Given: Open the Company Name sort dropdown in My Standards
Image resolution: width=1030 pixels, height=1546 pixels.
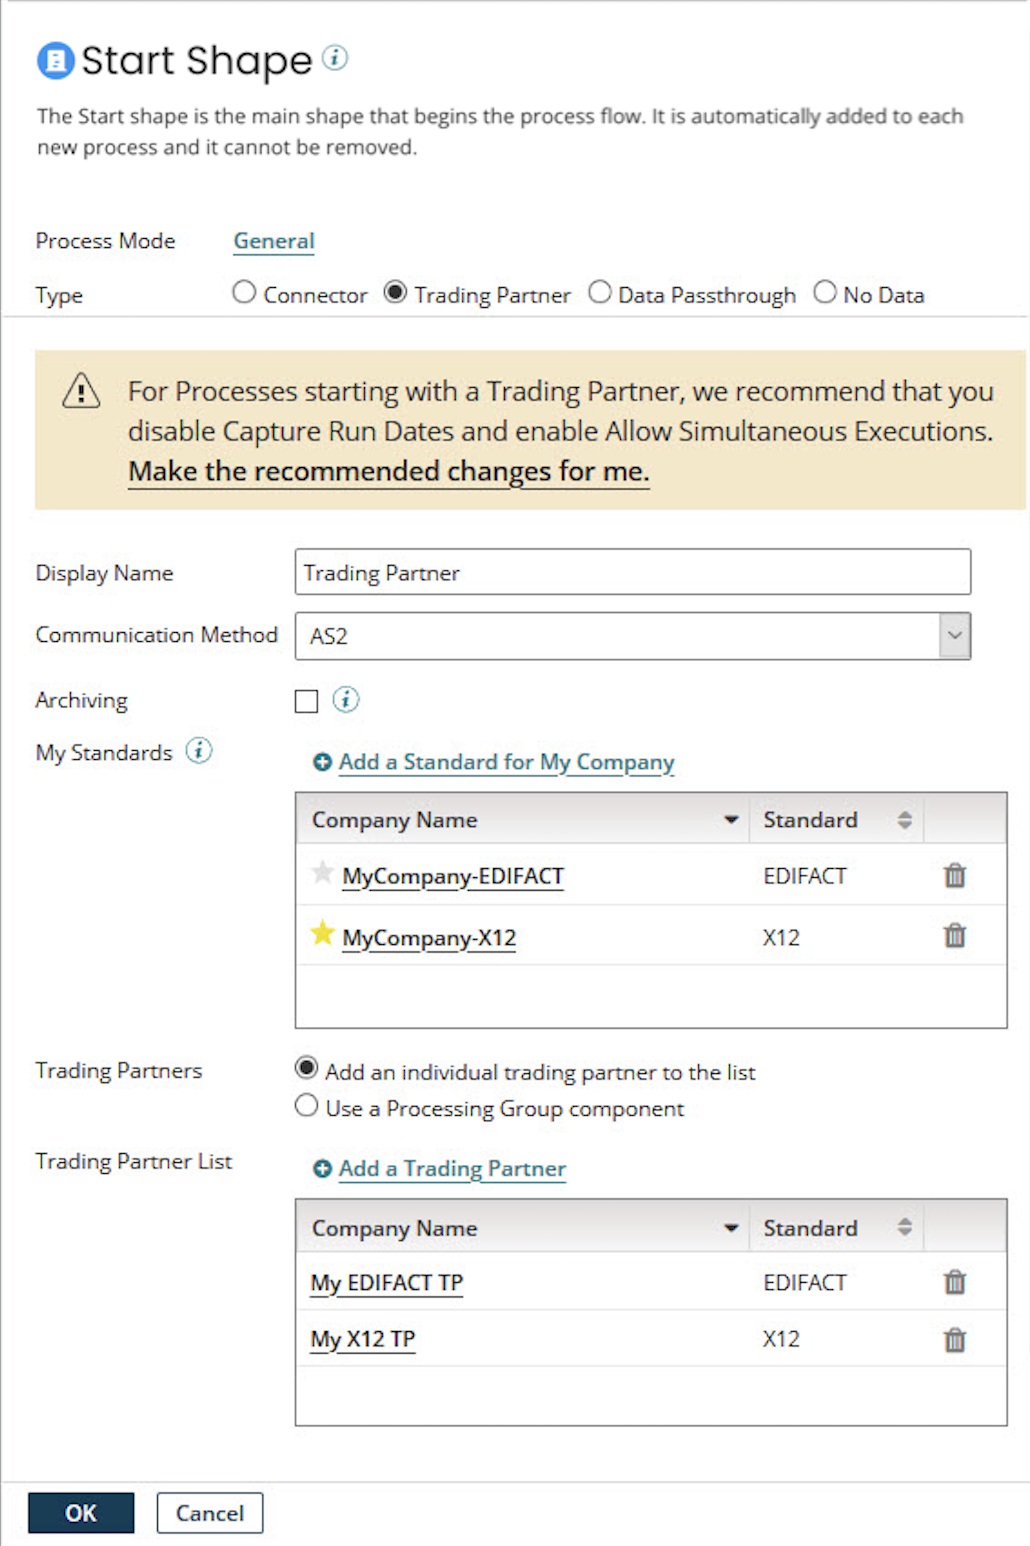Looking at the screenshot, I should pyautogui.click(x=733, y=819).
